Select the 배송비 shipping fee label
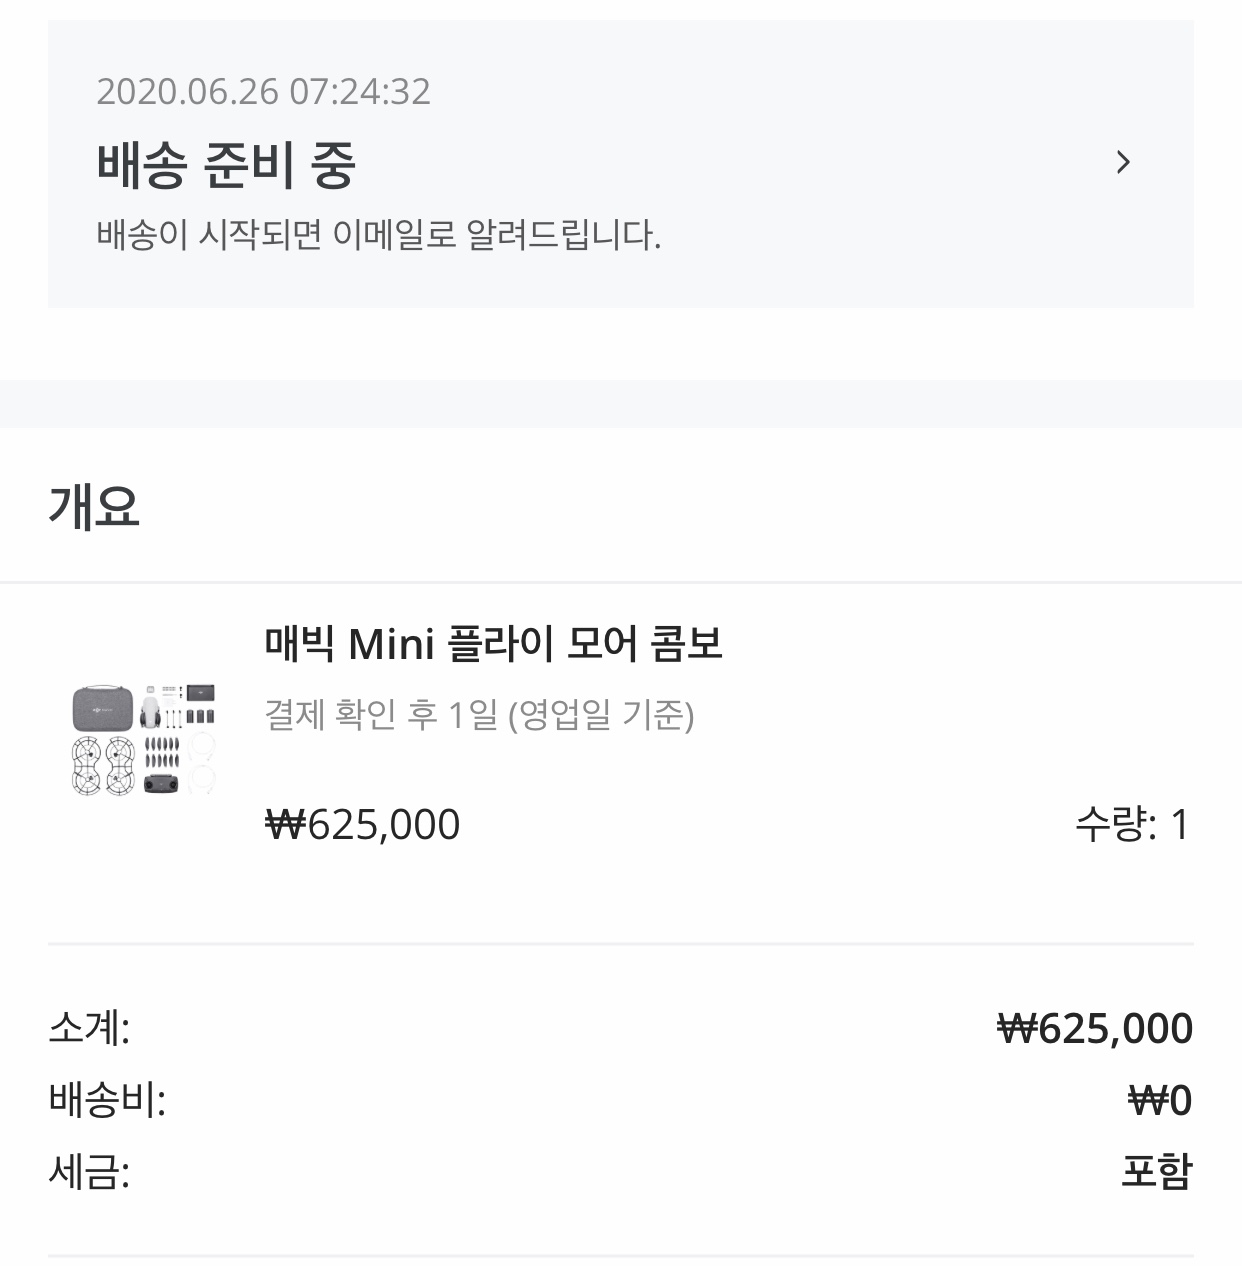This screenshot has width=1242, height=1266. pos(107,1100)
